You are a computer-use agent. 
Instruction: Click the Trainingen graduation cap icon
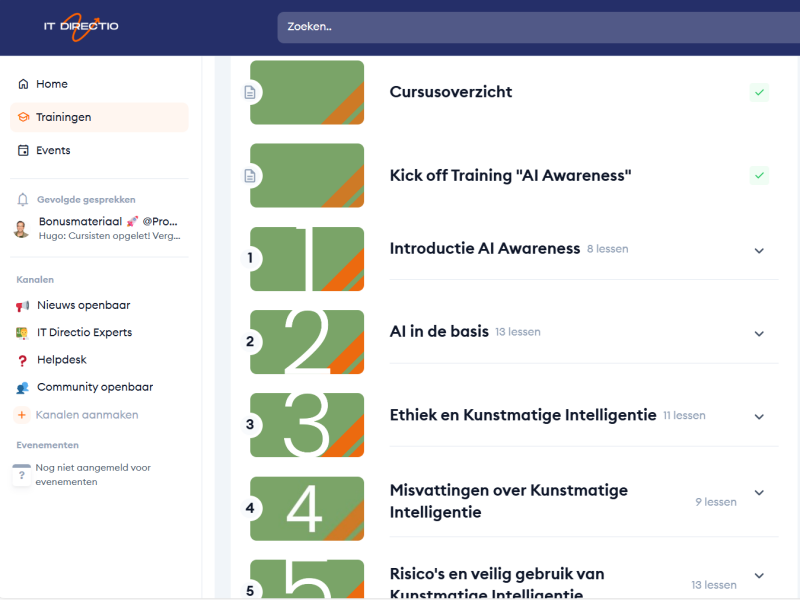coord(23,117)
